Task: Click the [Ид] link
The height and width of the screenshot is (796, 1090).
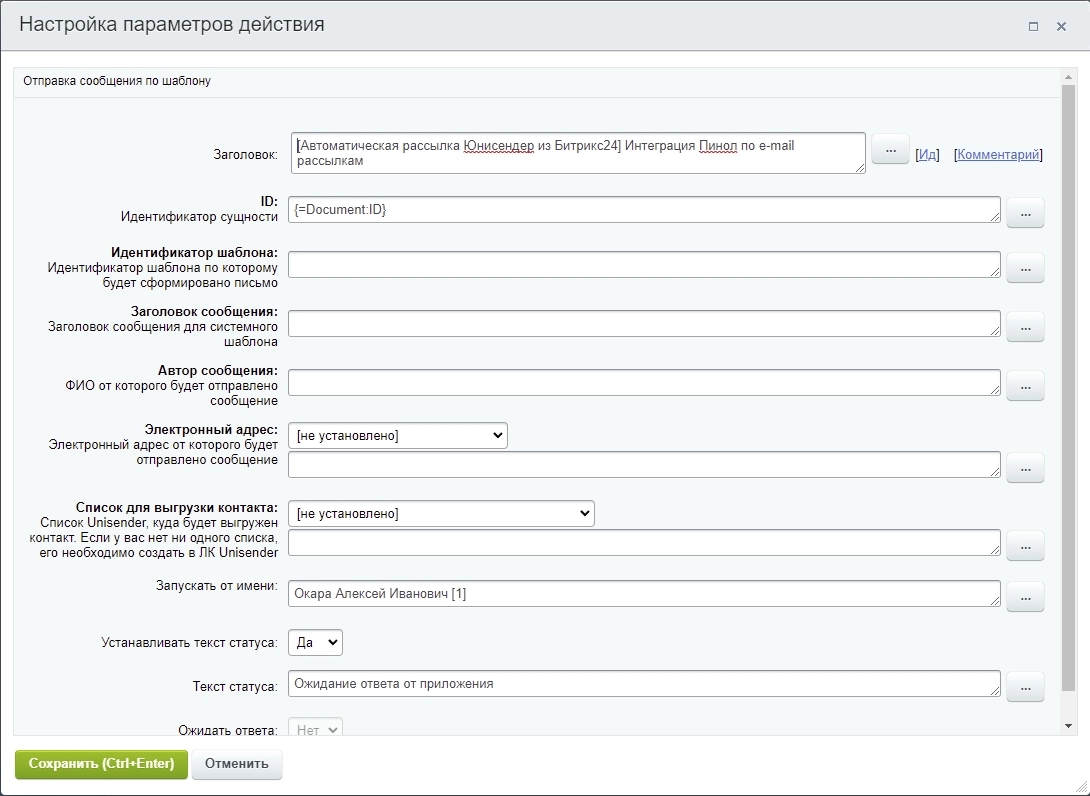Action: [x=927, y=155]
